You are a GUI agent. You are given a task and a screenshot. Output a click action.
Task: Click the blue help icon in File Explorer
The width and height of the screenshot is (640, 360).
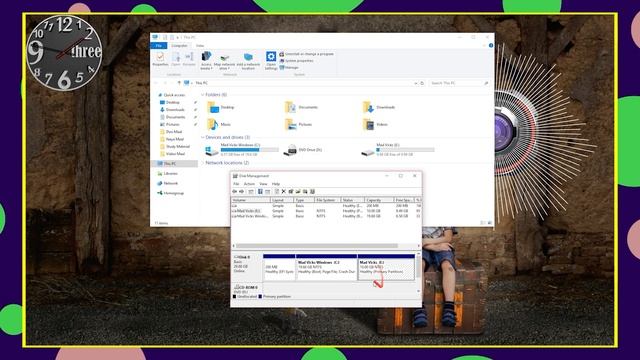tap(491, 45)
